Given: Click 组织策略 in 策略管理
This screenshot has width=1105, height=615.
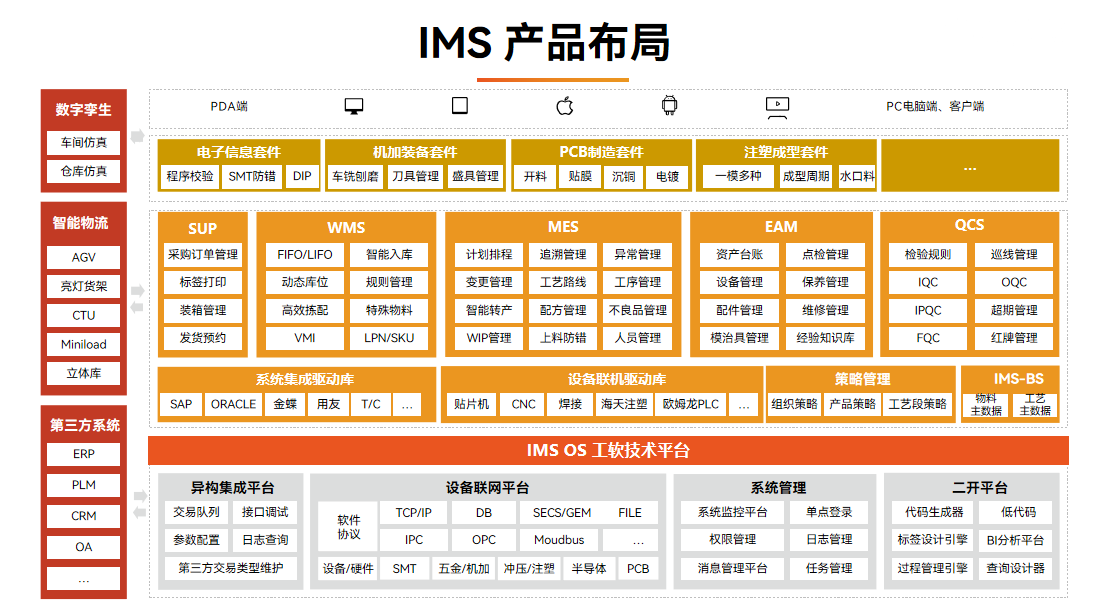Looking at the screenshot, I should (797, 404).
